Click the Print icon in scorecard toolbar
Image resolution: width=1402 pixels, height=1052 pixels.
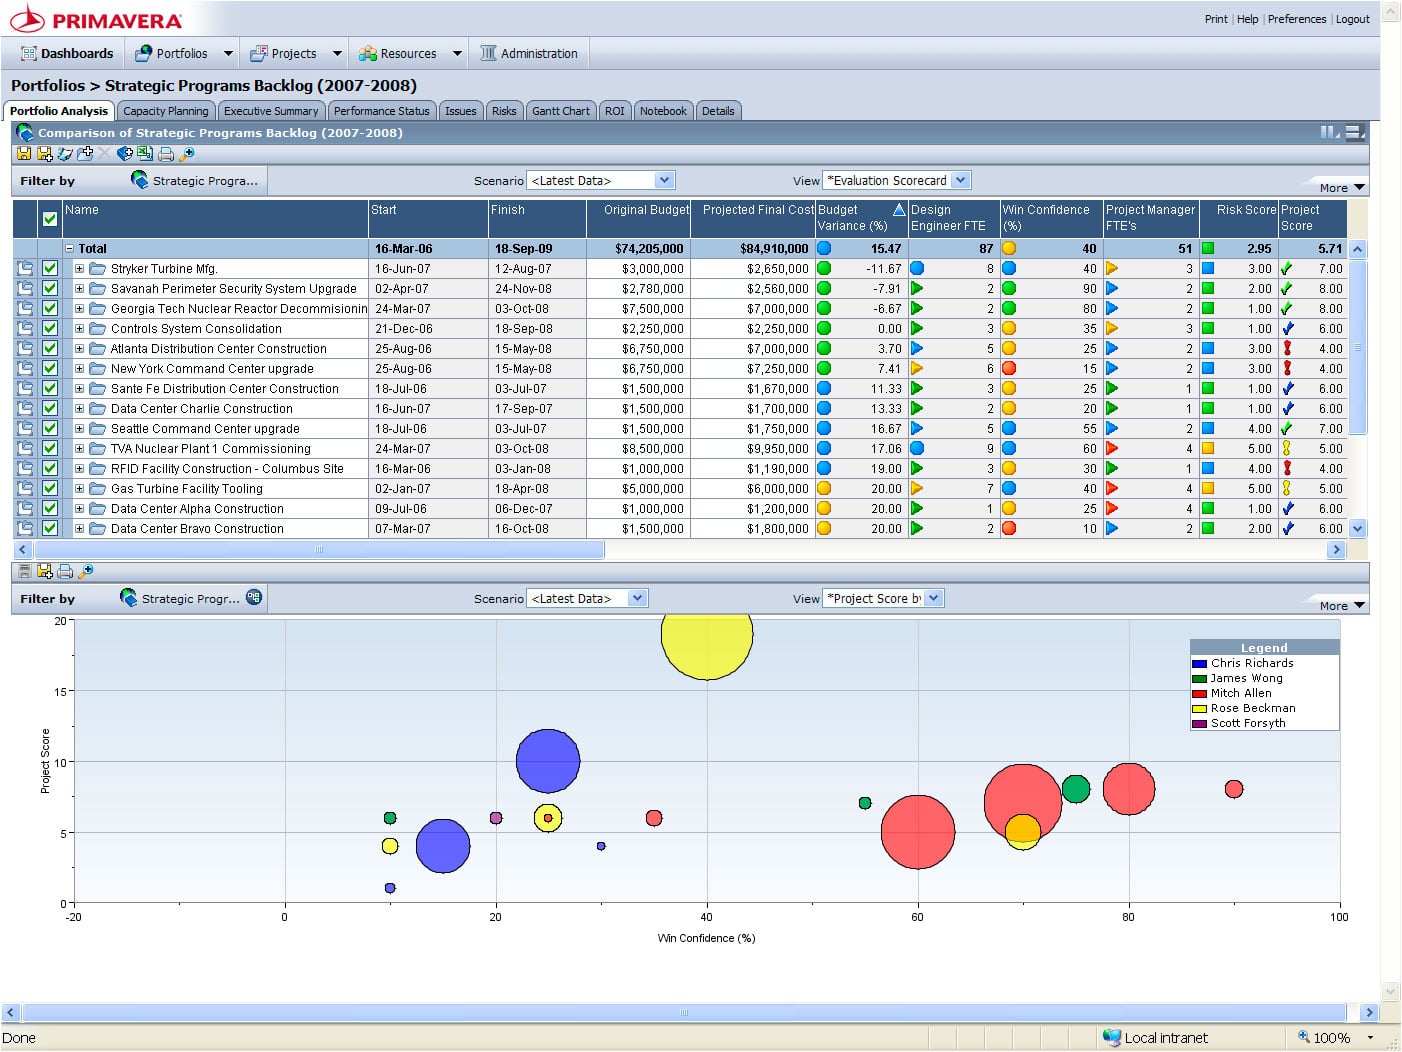coord(166,154)
